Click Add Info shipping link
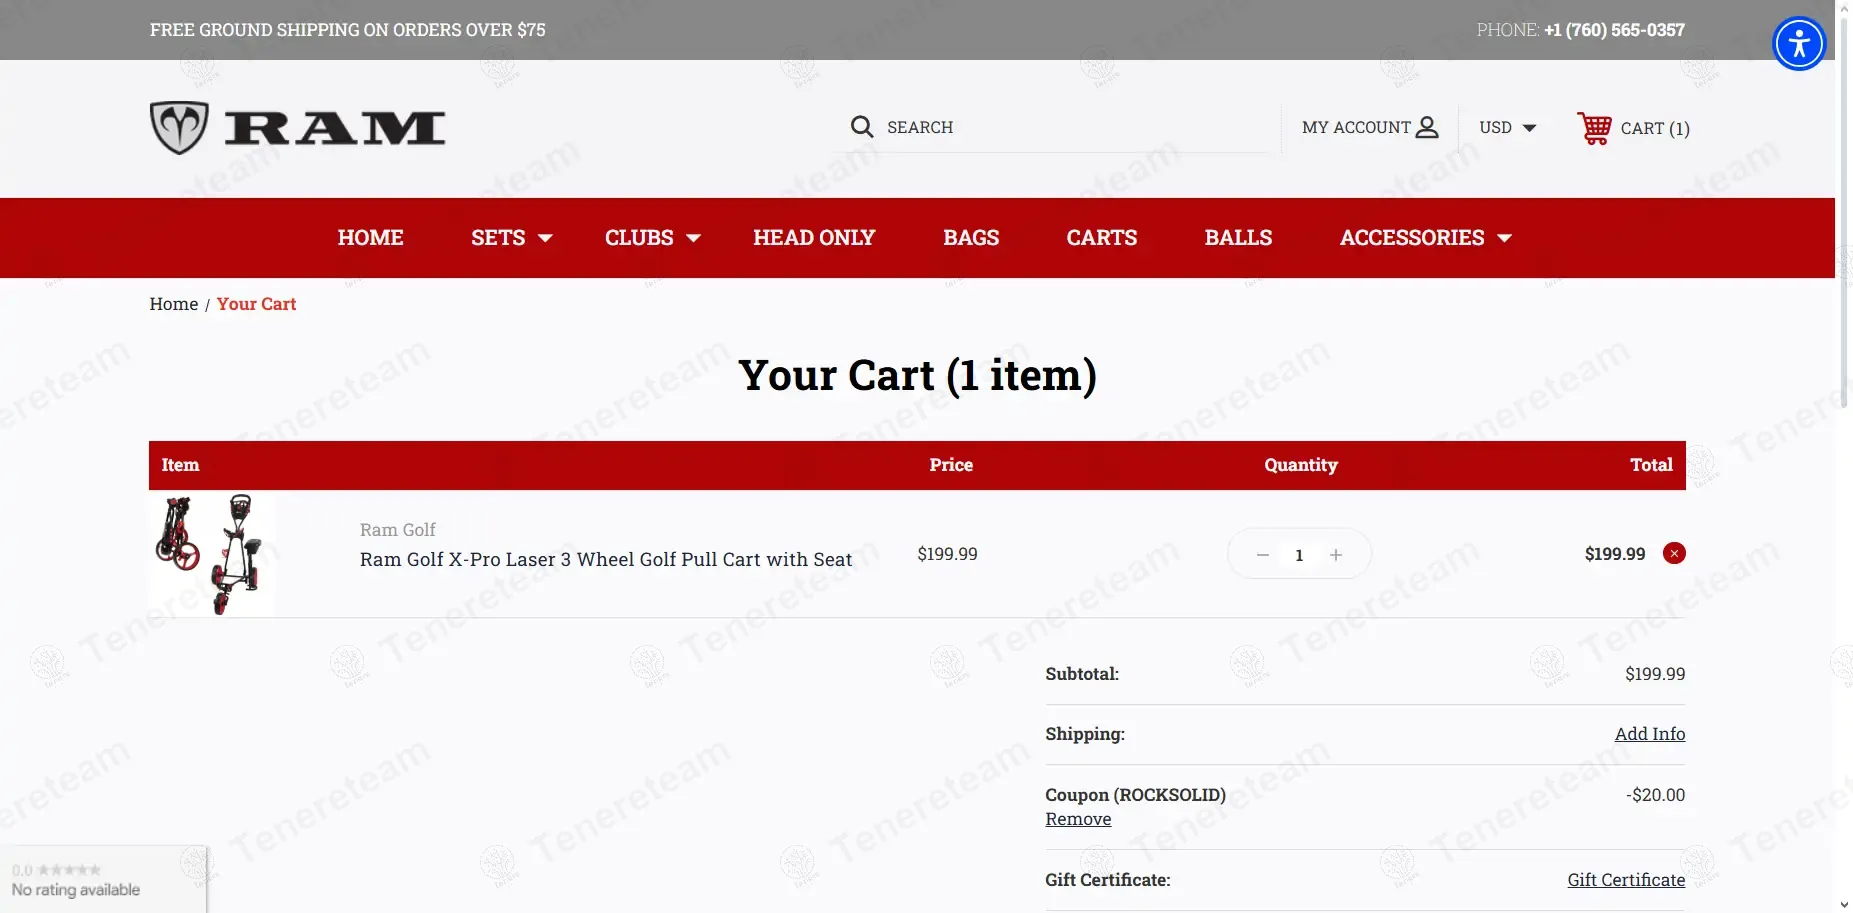 [x=1649, y=734]
